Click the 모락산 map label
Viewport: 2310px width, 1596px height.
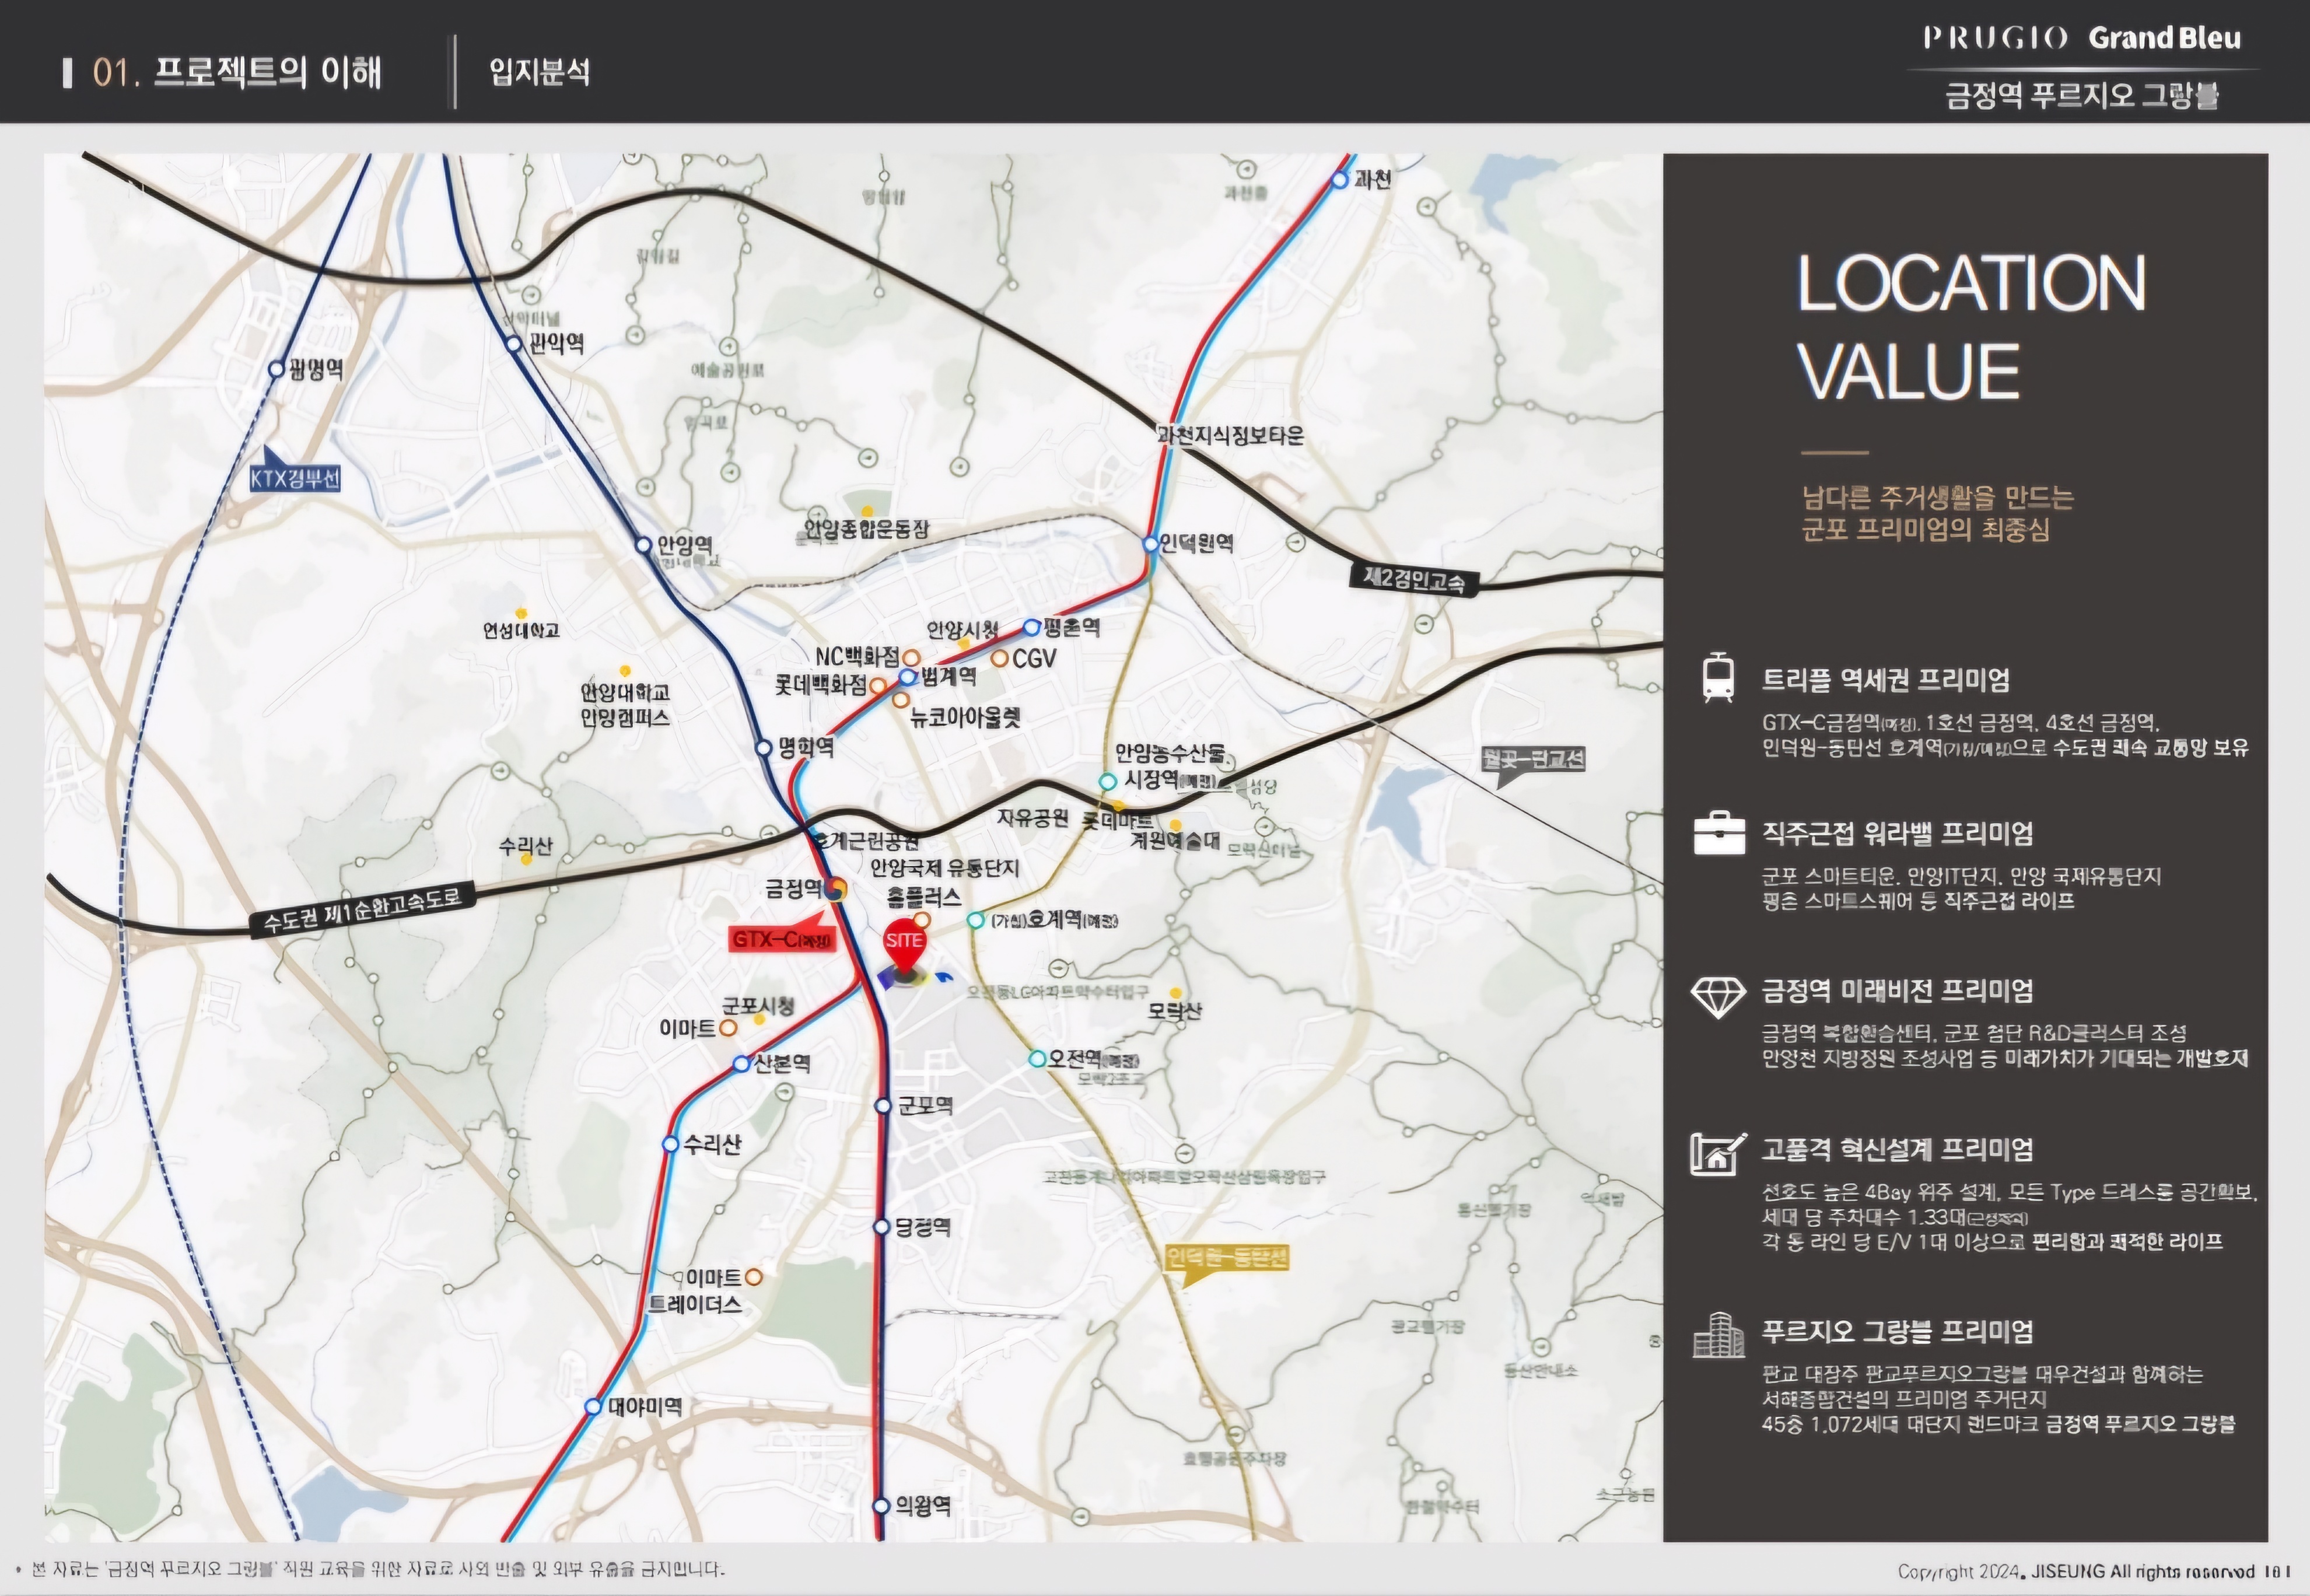pyautogui.click(x=1174, y=1011)
